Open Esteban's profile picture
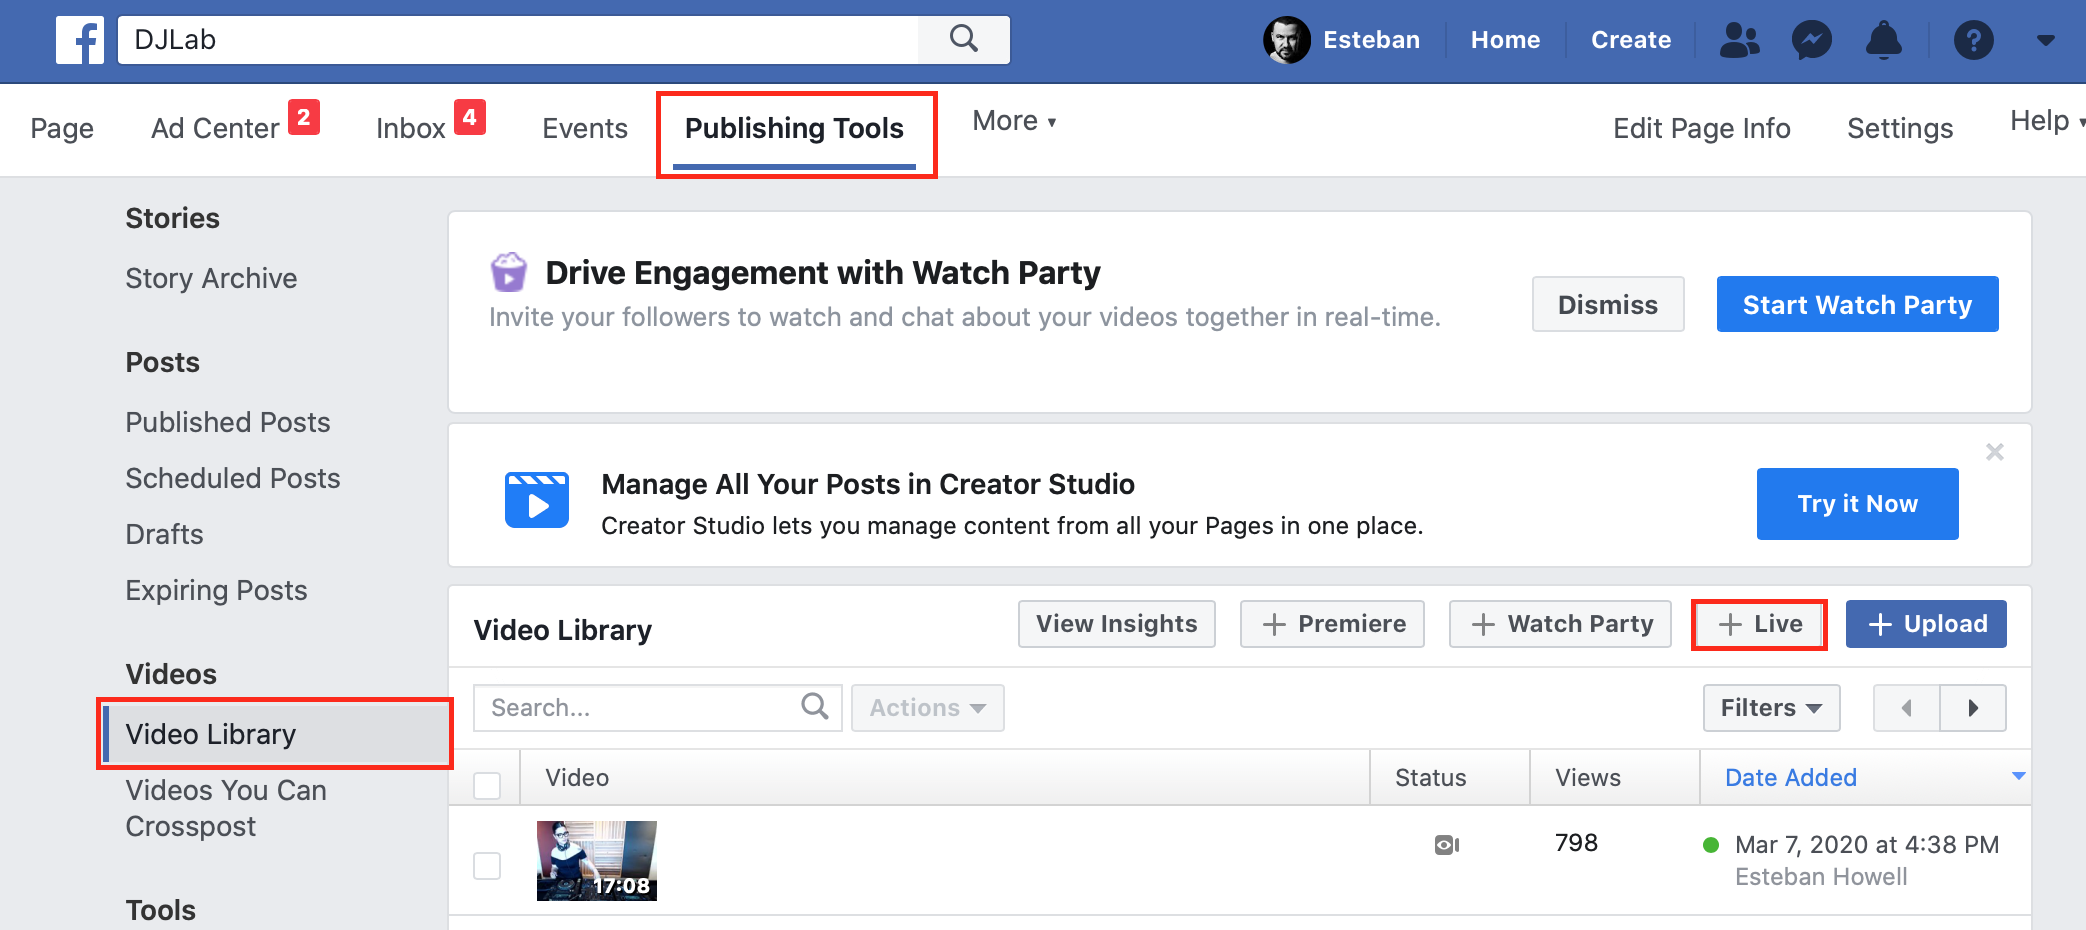Image resolution: width=2086 pixels, height=930 pixels. pos(1286,40)
